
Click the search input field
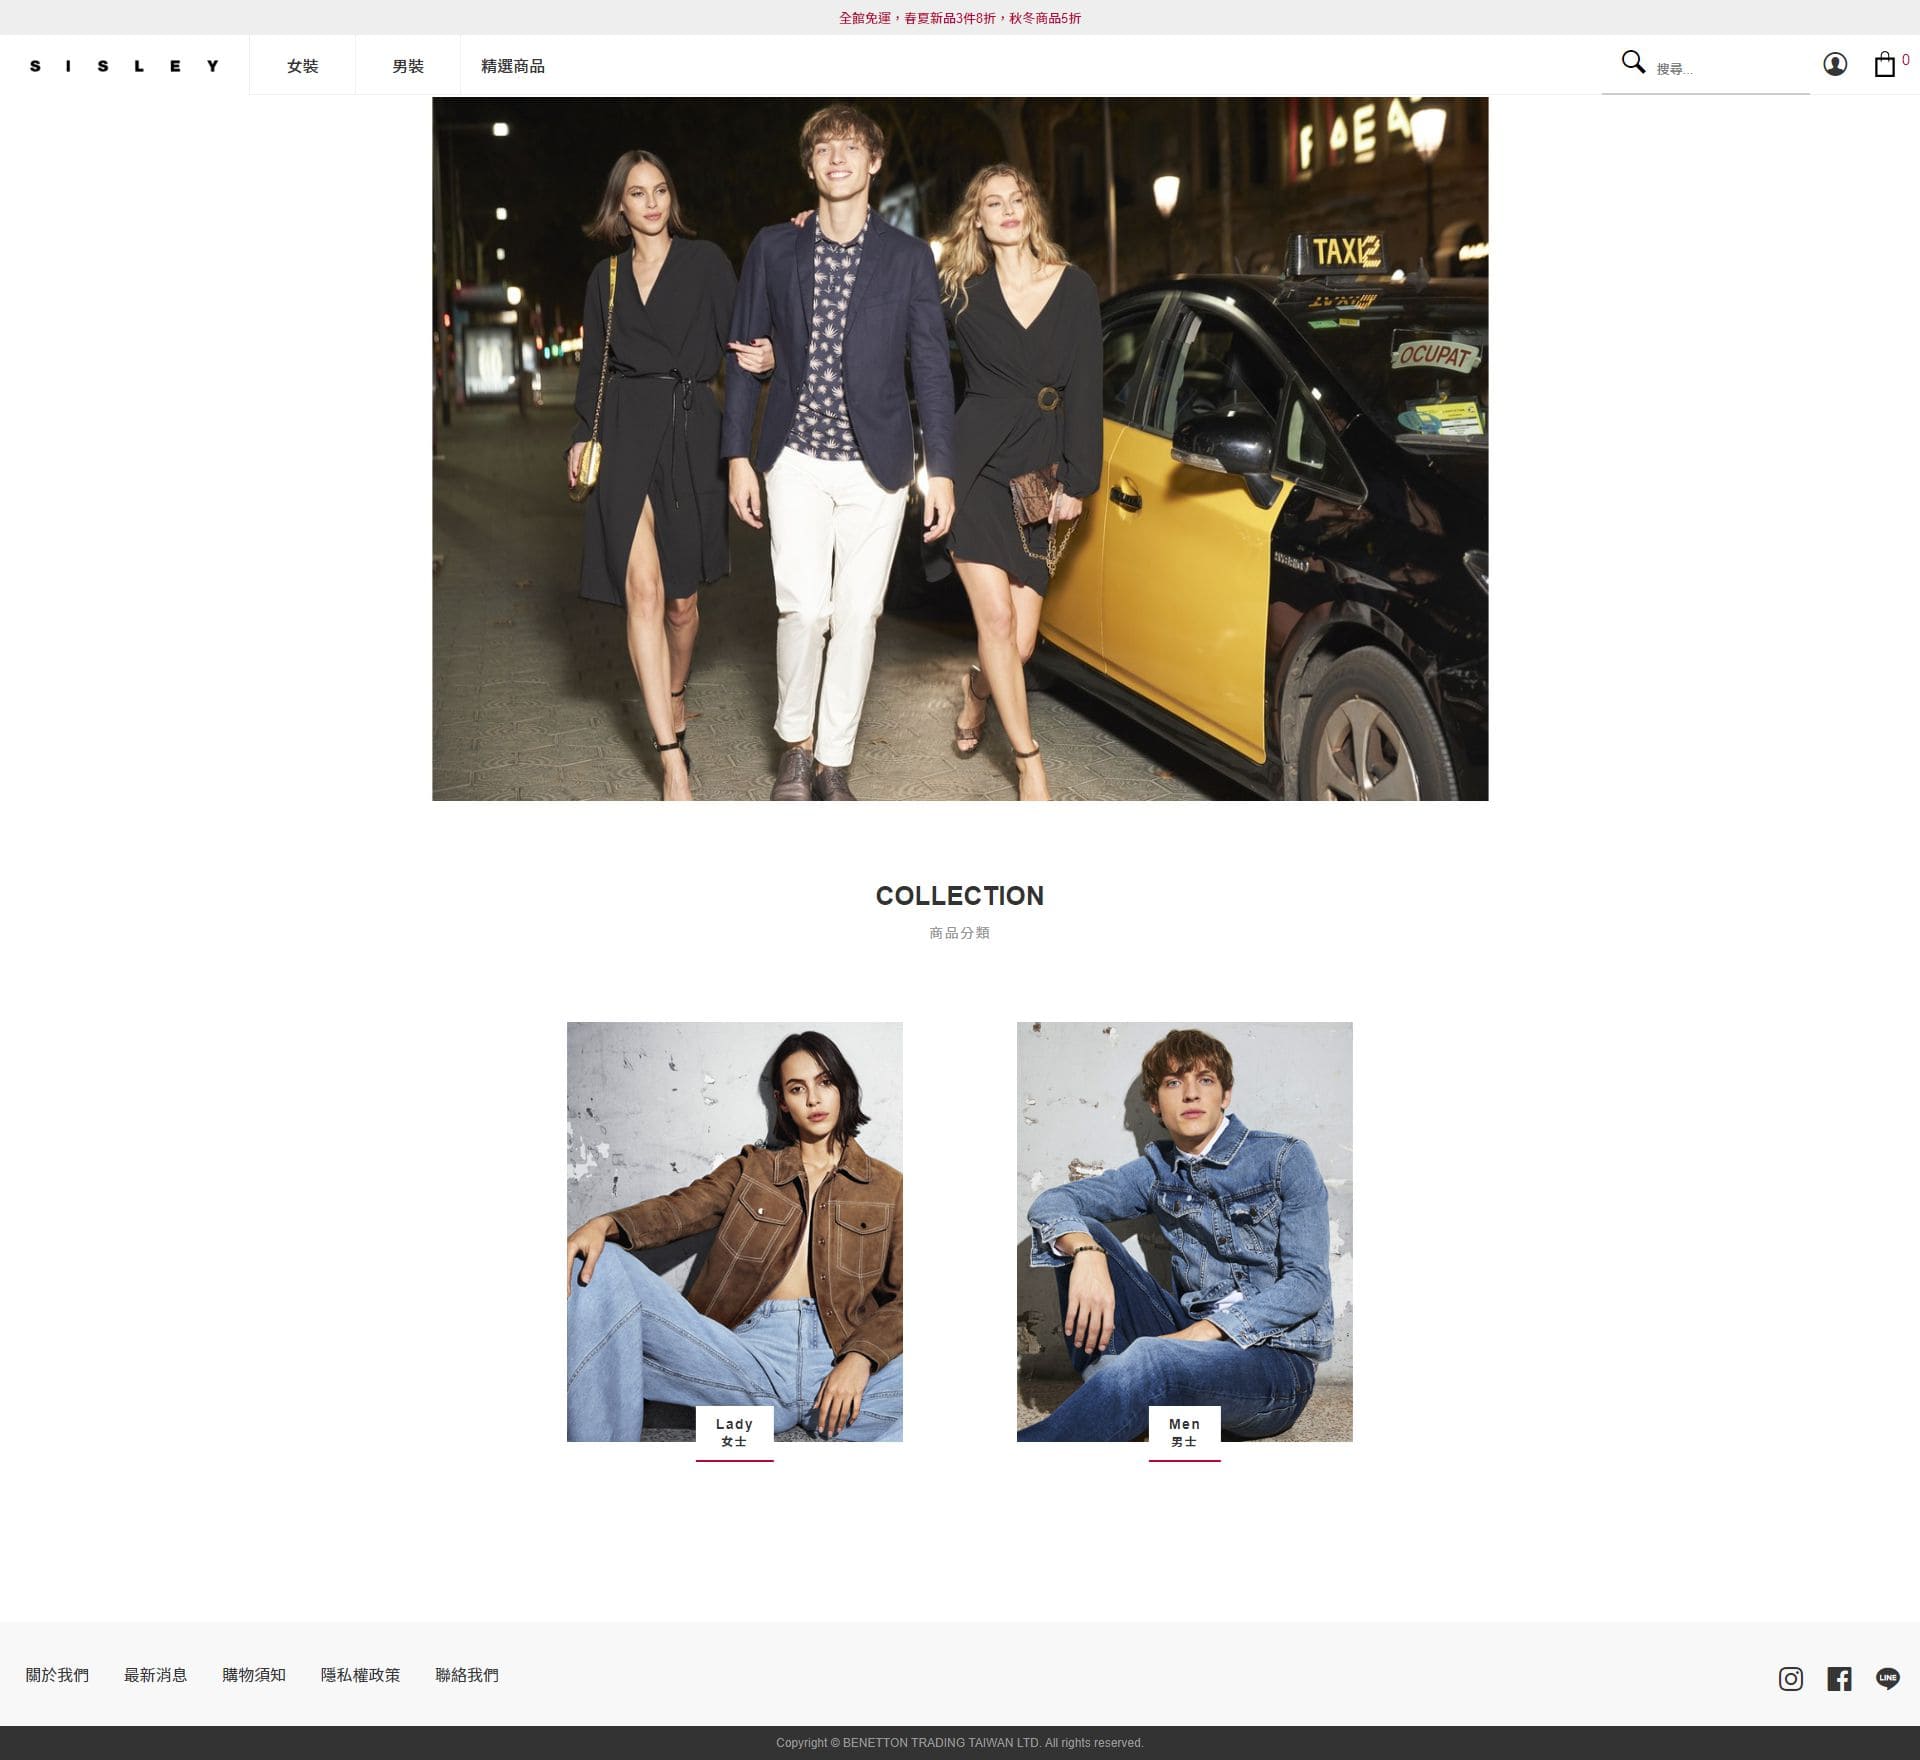[1728, 69]
